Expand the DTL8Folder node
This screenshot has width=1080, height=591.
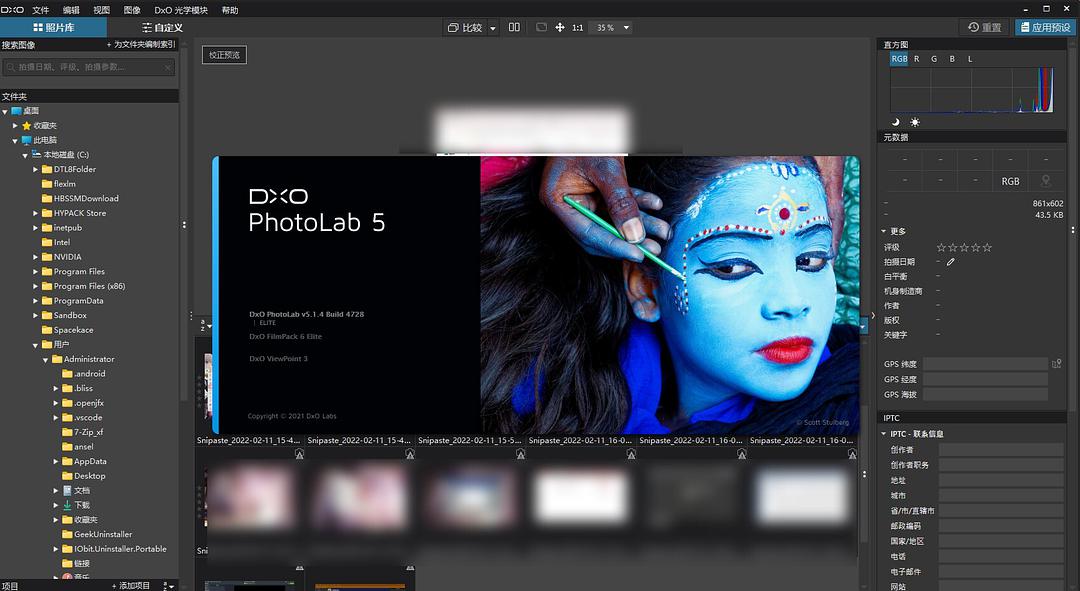36,169
